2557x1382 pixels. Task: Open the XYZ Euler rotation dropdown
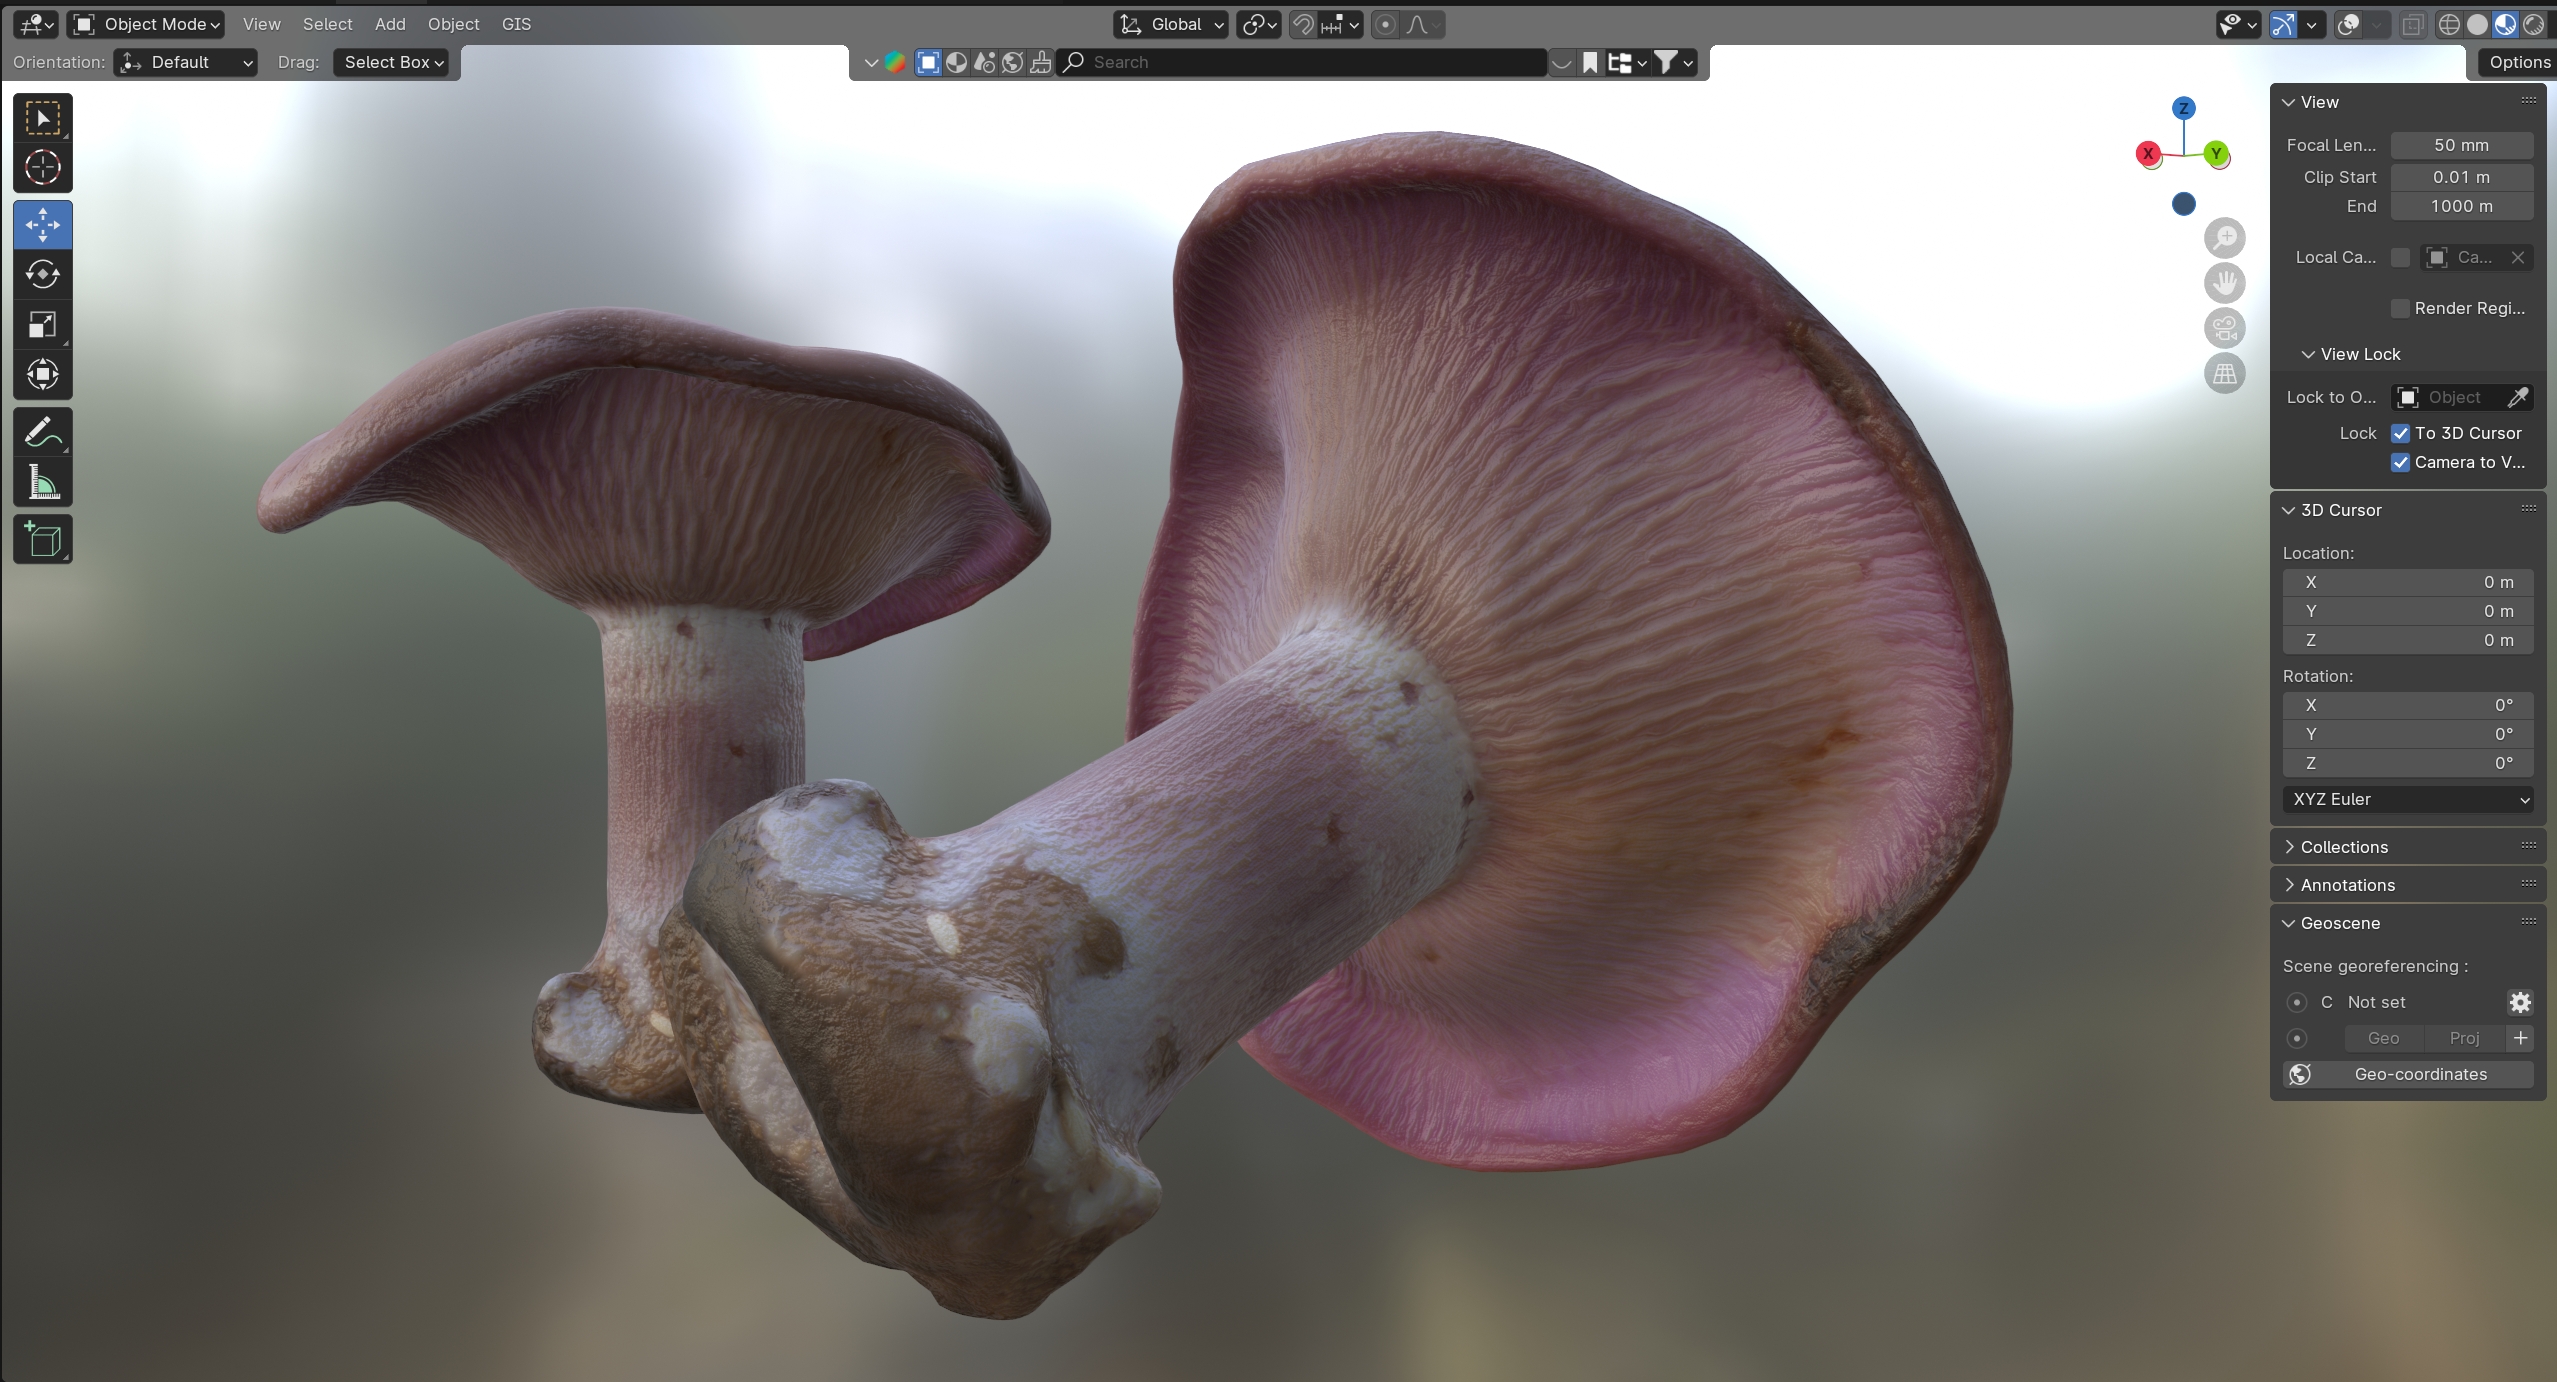[x=2407, y=799]
